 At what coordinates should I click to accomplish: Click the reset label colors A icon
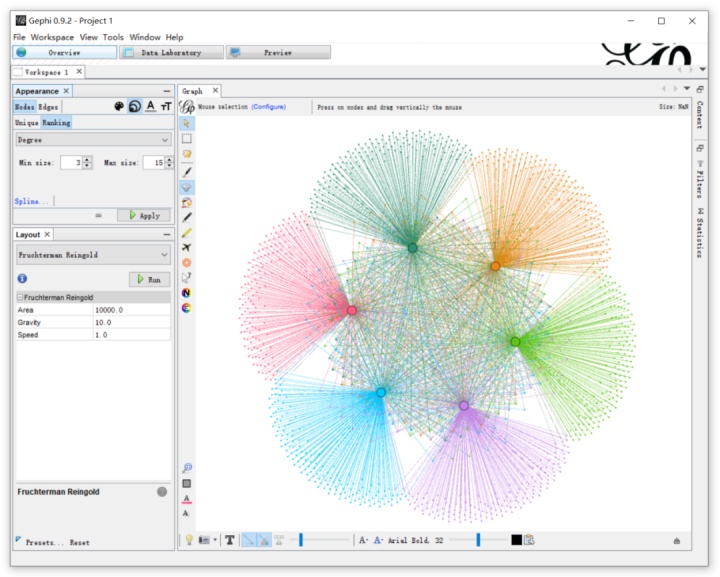pyautogui.click(x=186, y=499)
